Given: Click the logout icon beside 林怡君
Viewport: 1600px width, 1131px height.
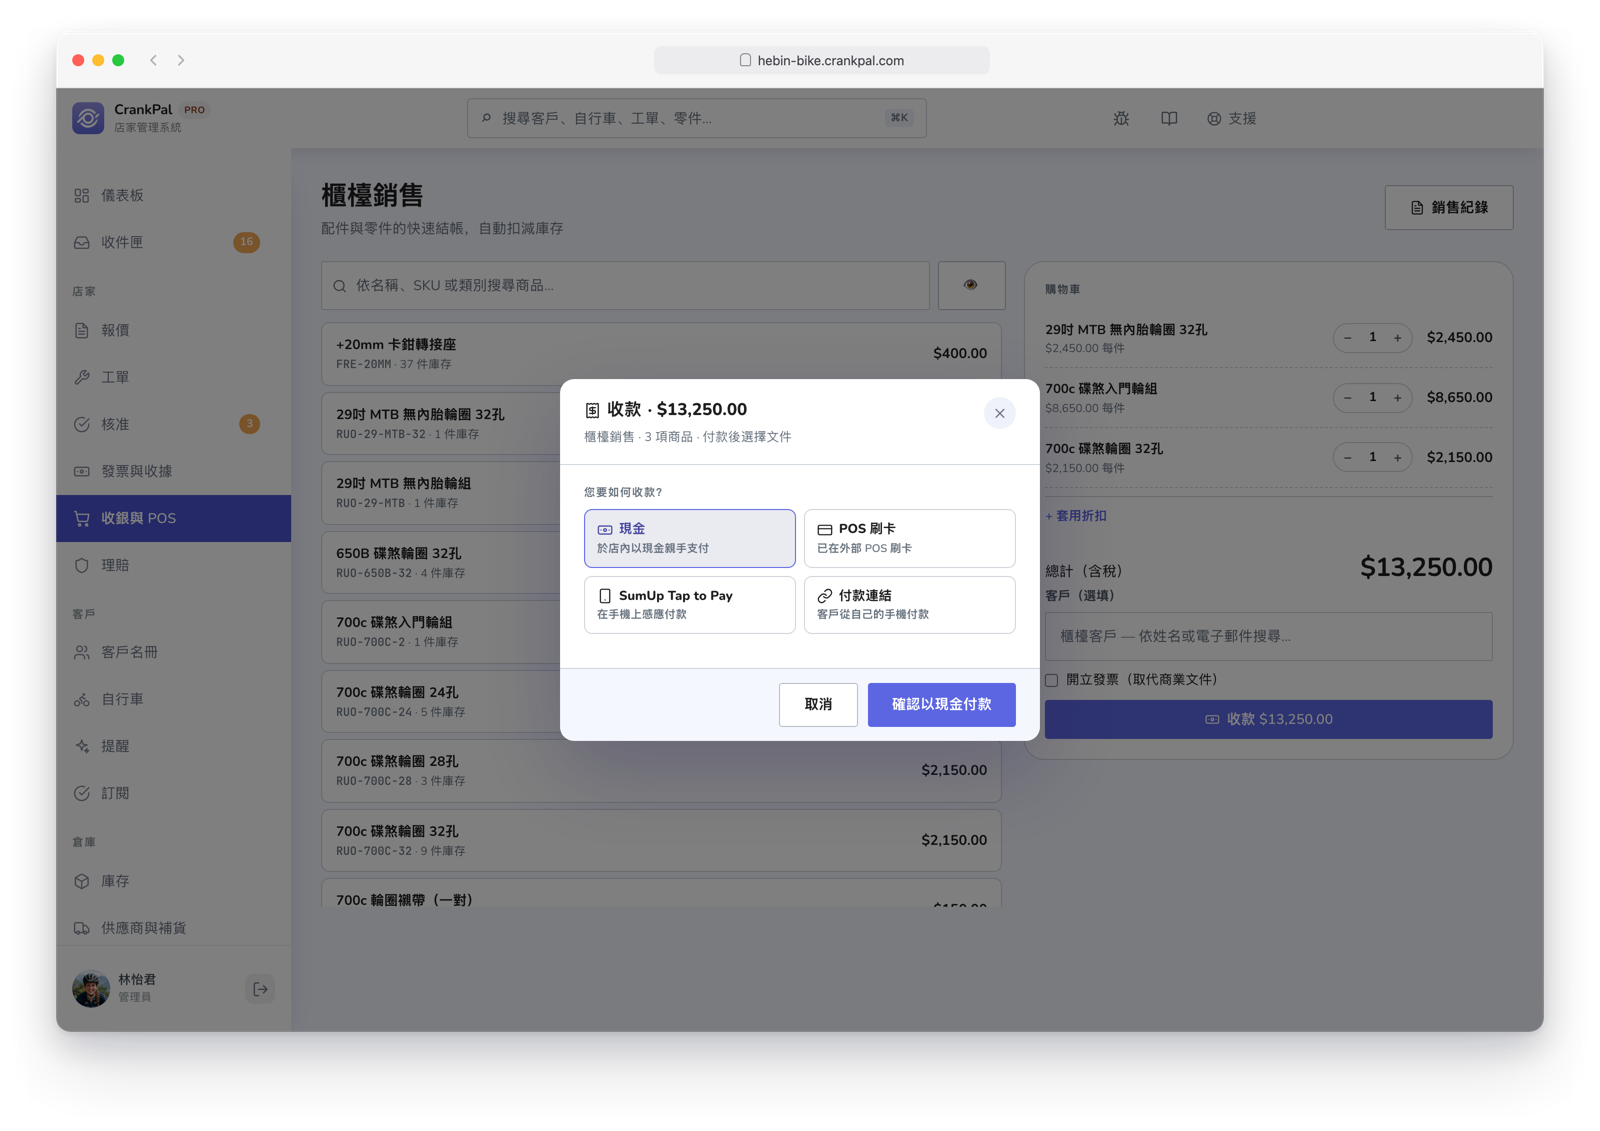Looking at the screenshot, I should (x=260, y=989).
